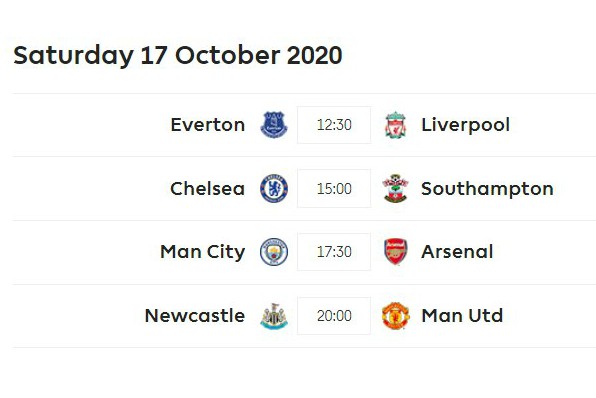
Task: Open the 15:00 kickoff time box
Action: pyautogui.click(x=334, y=189)
